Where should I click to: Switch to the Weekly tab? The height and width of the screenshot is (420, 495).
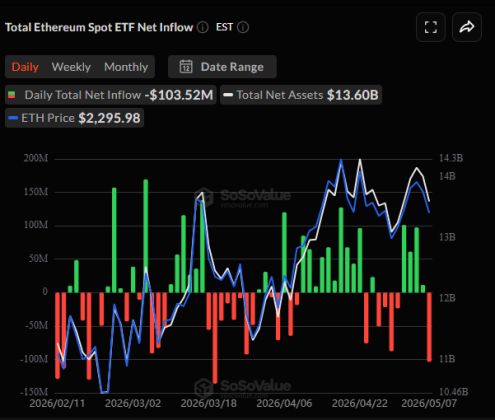point(71,67)
